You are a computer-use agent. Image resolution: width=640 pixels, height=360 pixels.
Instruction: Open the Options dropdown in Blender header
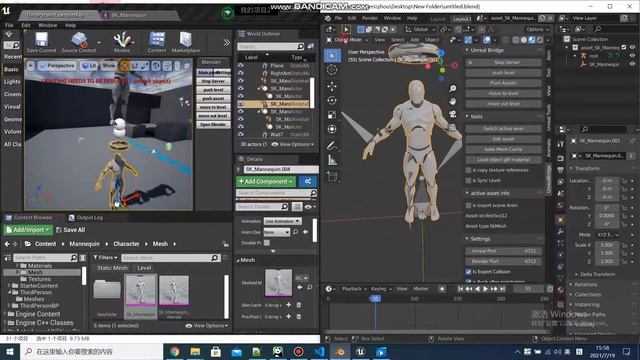point(537,29)
